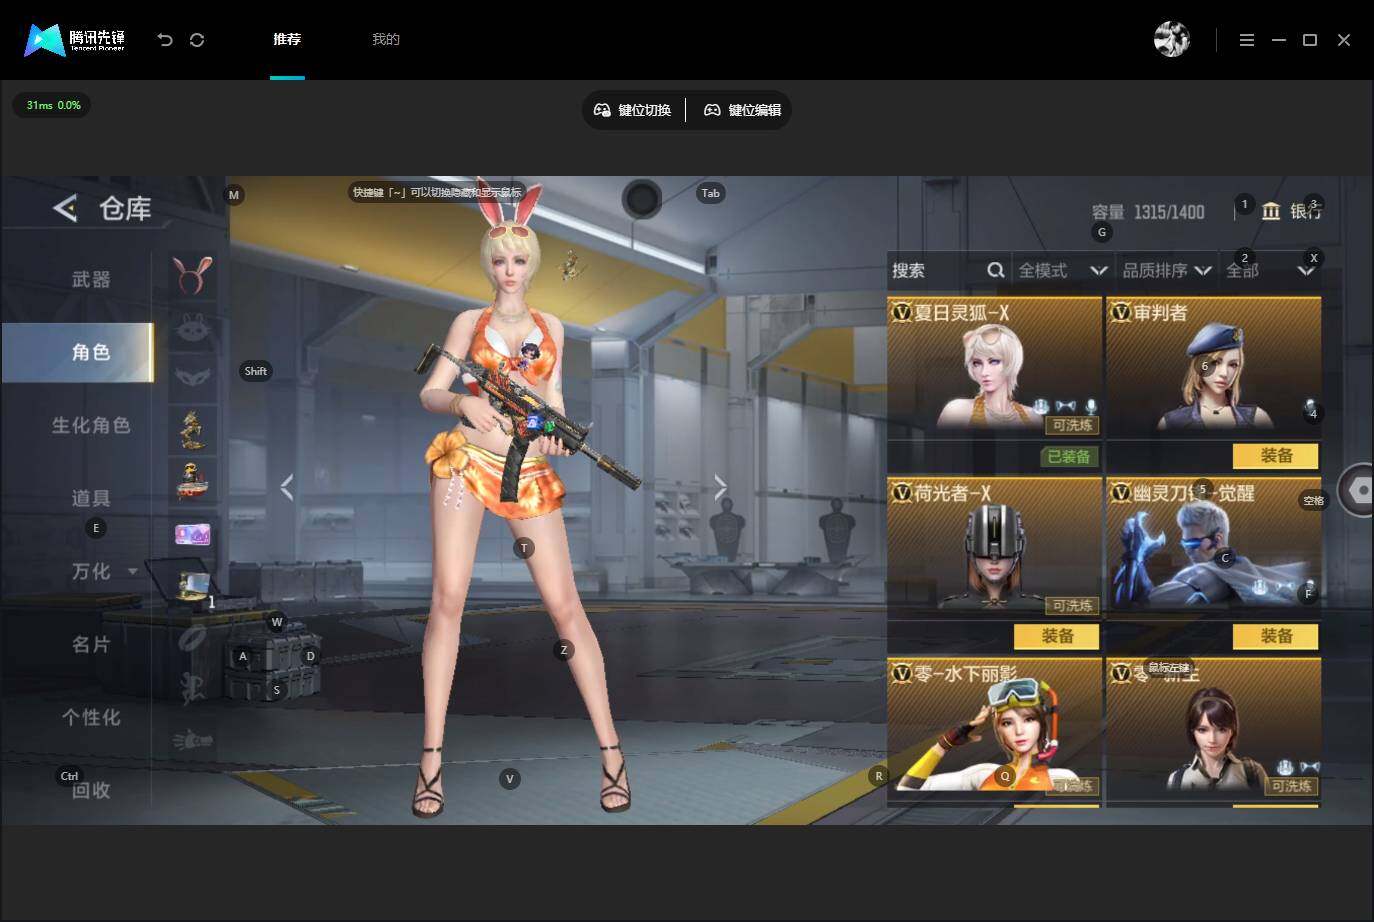Select the spray hand gesture slot
The height and width of the screenshot is (922, 1374).
pyautogui.click(x=193, y=741)
